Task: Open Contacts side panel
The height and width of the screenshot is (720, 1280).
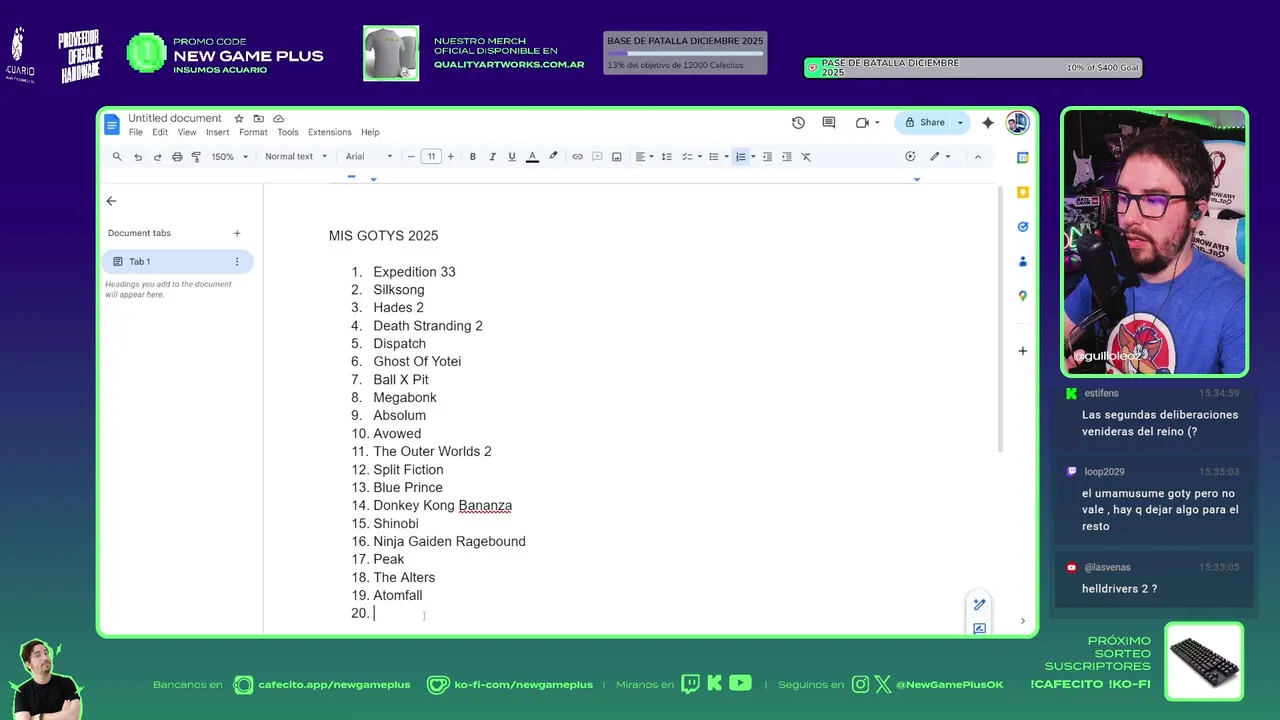Action: coord(1022,261)
